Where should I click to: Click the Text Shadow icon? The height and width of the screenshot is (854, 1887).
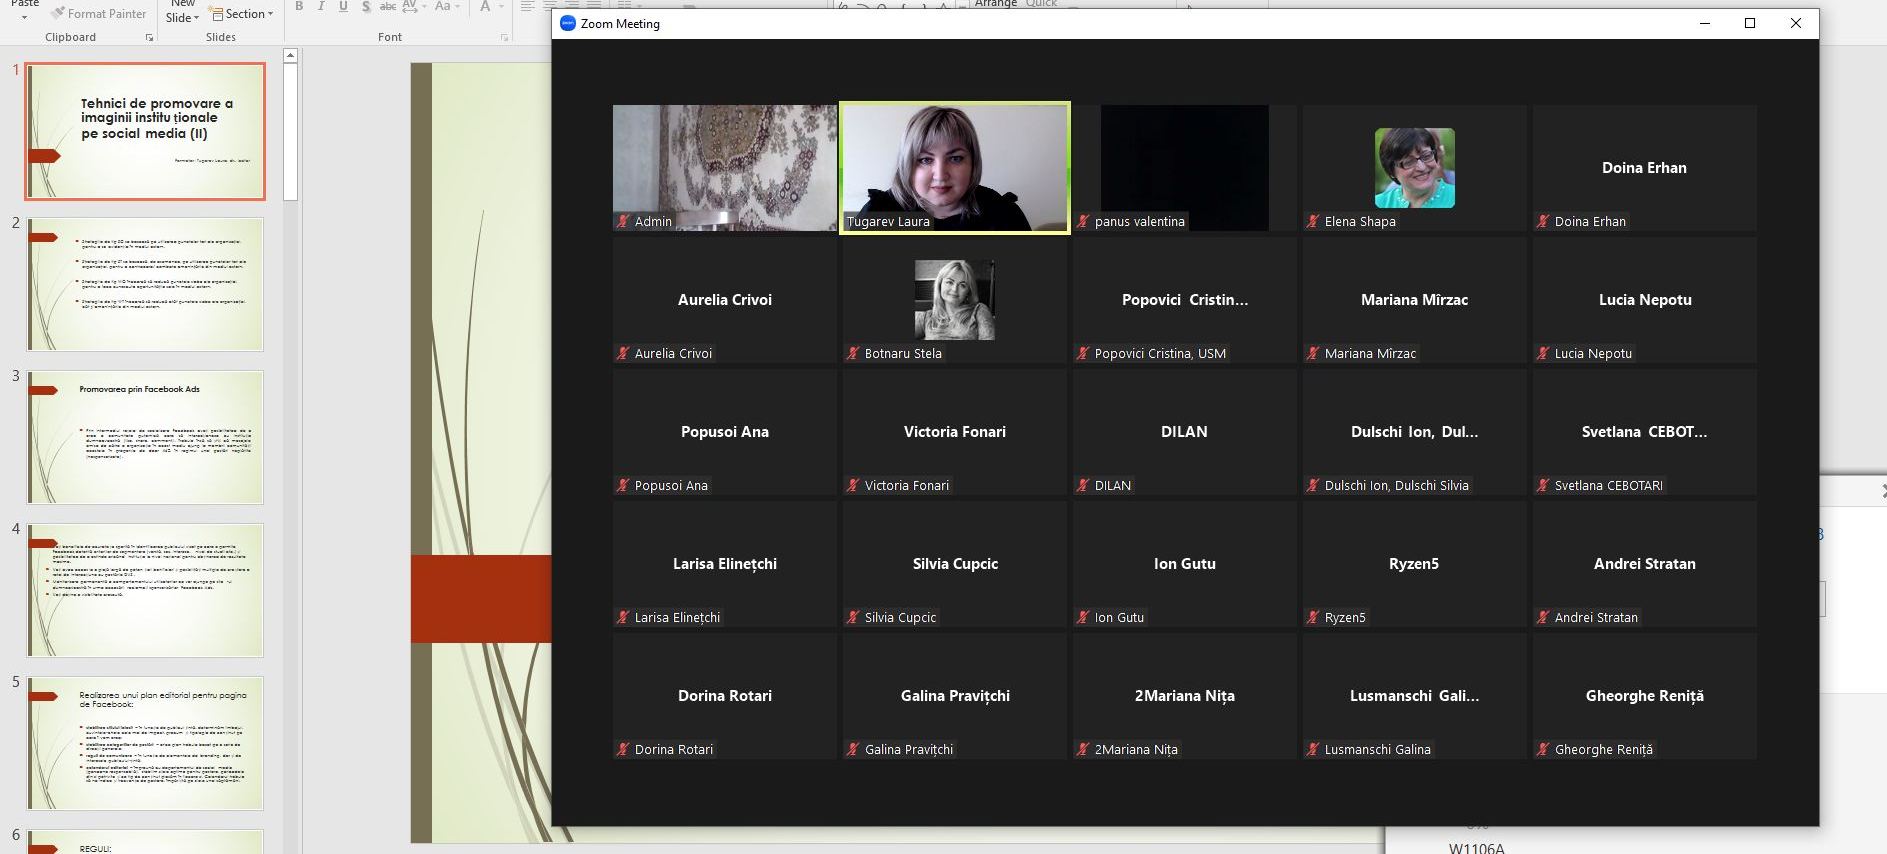(x=366, y=6)
